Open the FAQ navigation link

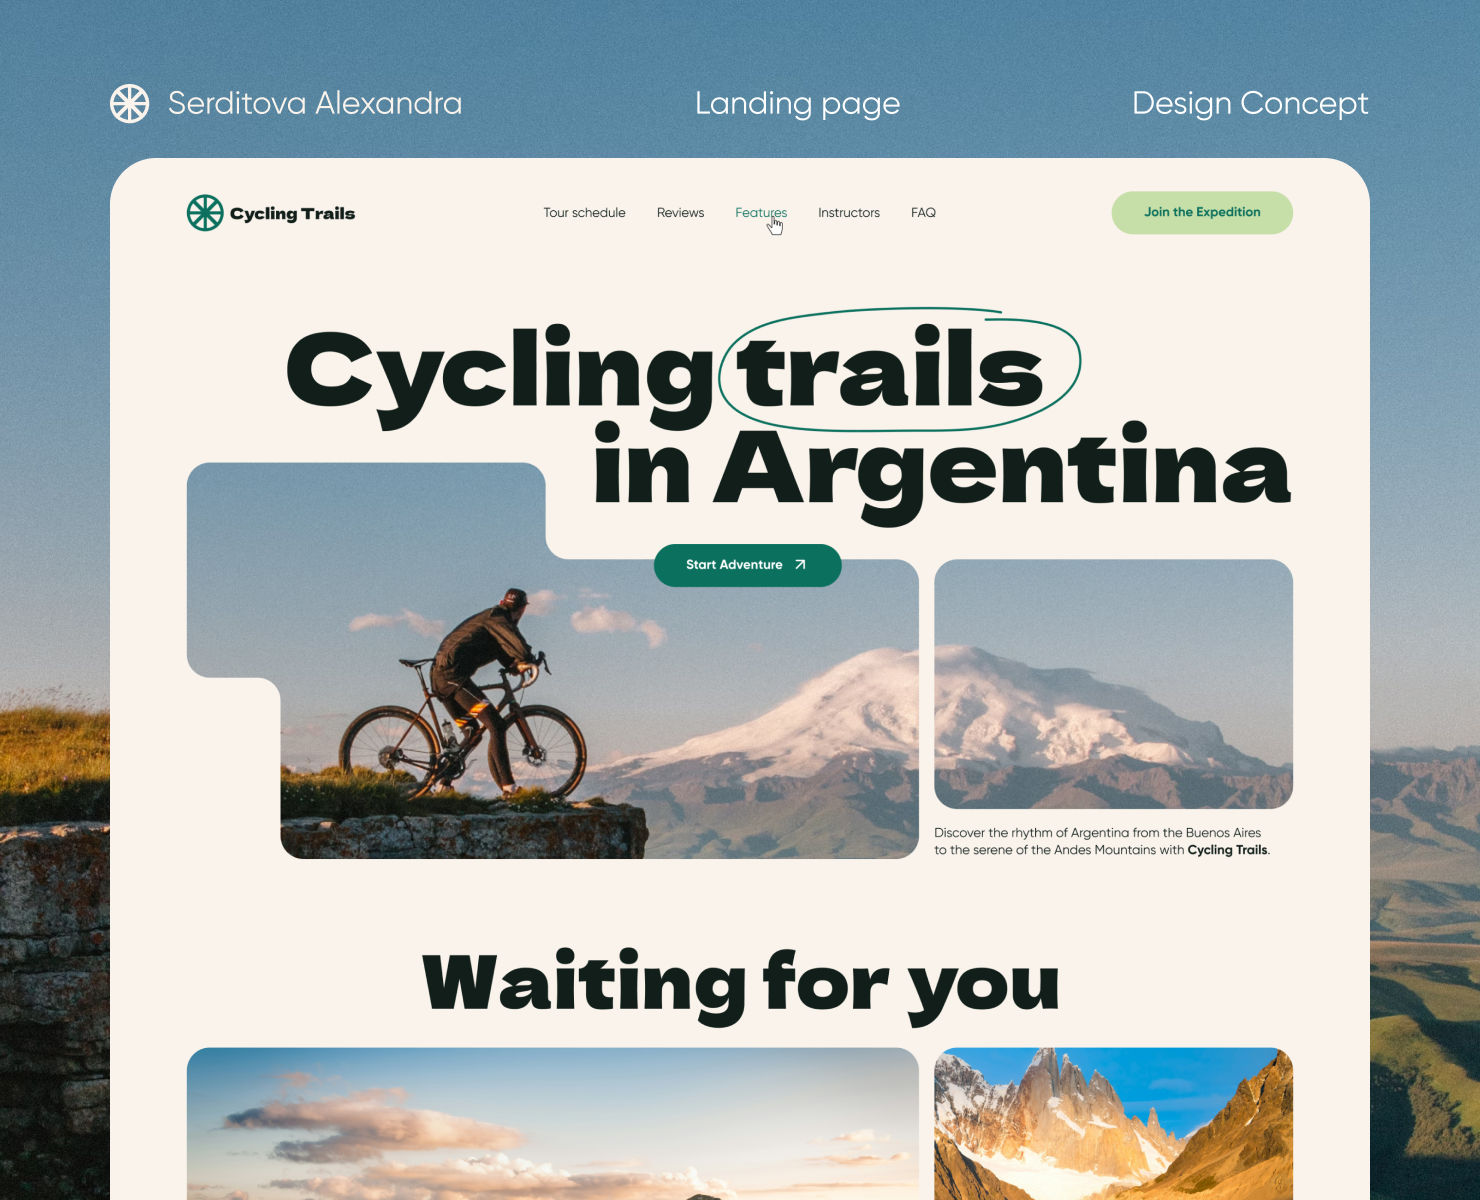(923, 213)
